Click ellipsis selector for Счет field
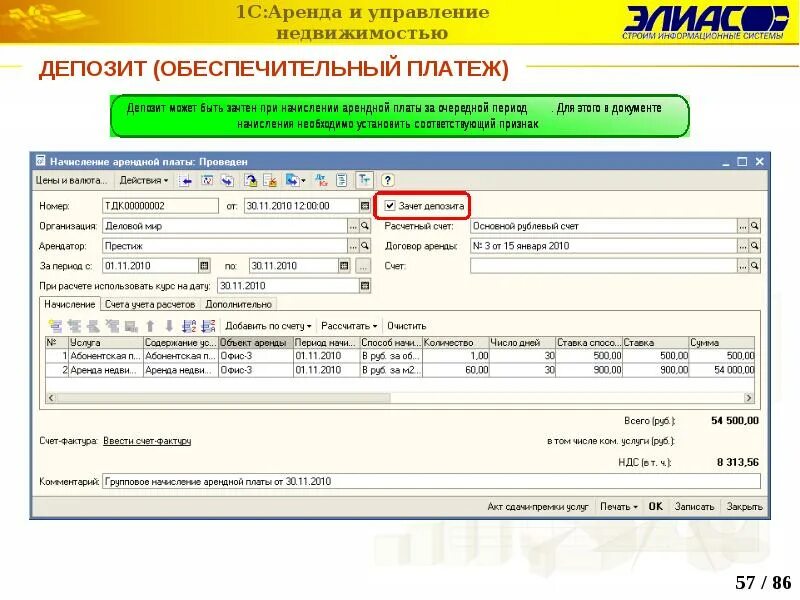The height and width of the screenshot is (600, 800). coord(743,266)
